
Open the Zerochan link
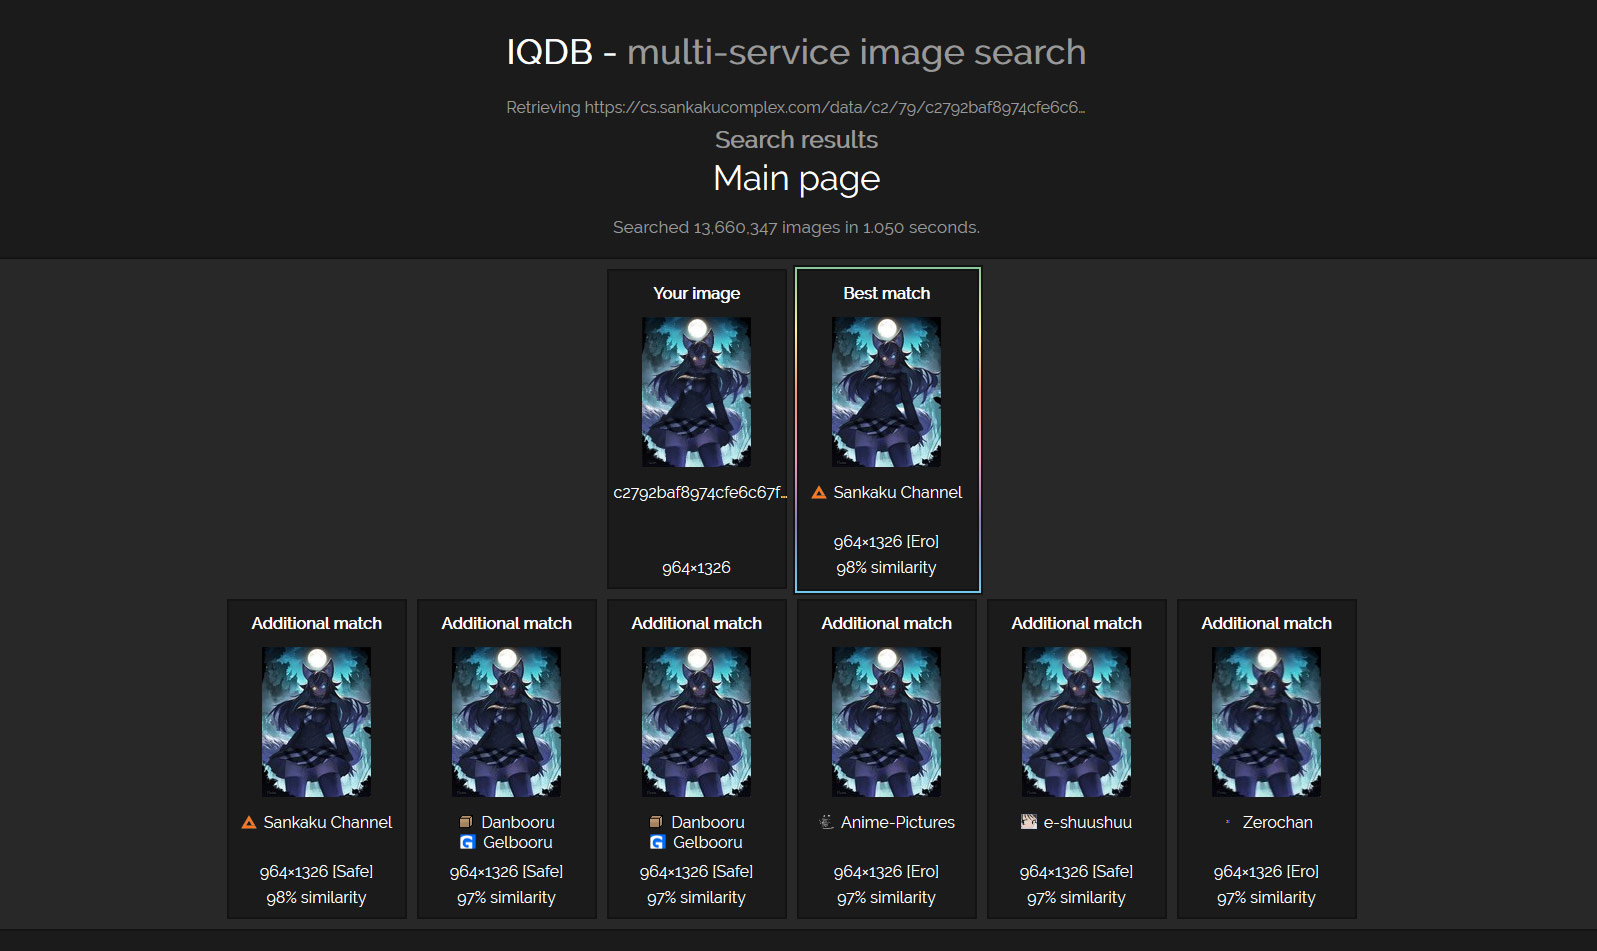1278,822
